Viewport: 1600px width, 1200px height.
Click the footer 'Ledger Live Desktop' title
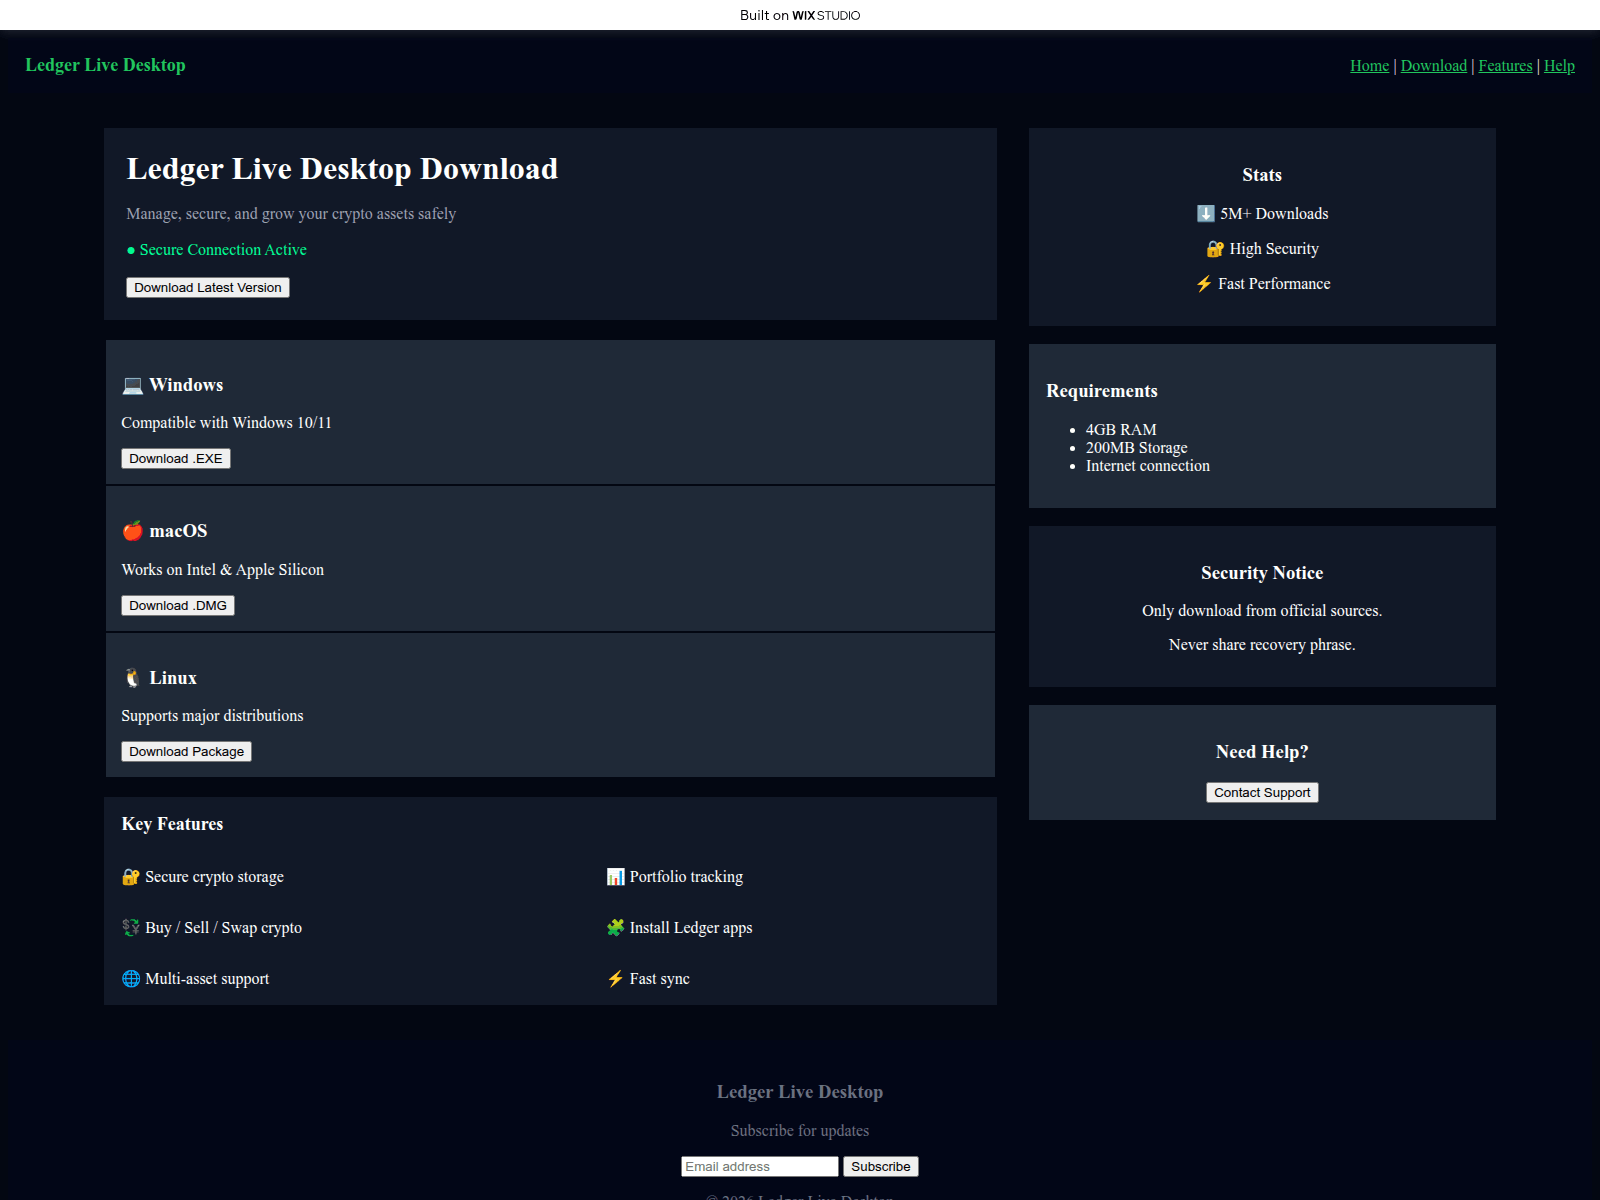(x=800, y=1092)
